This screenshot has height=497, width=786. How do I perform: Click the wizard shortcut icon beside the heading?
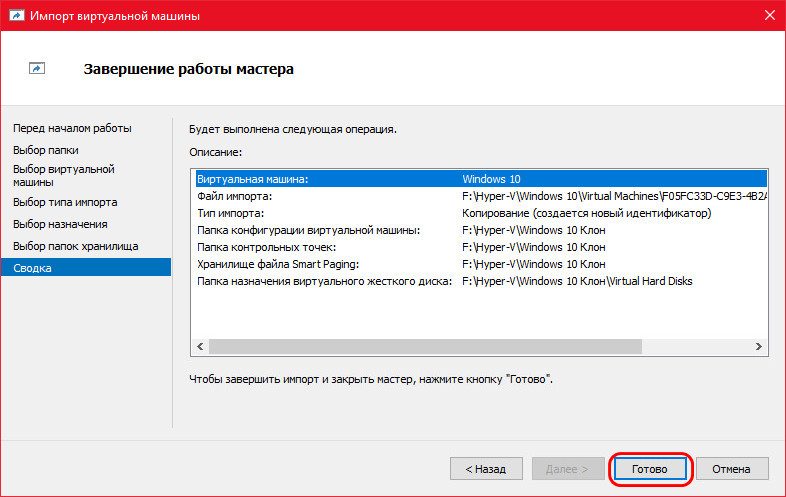click(37, 68)
